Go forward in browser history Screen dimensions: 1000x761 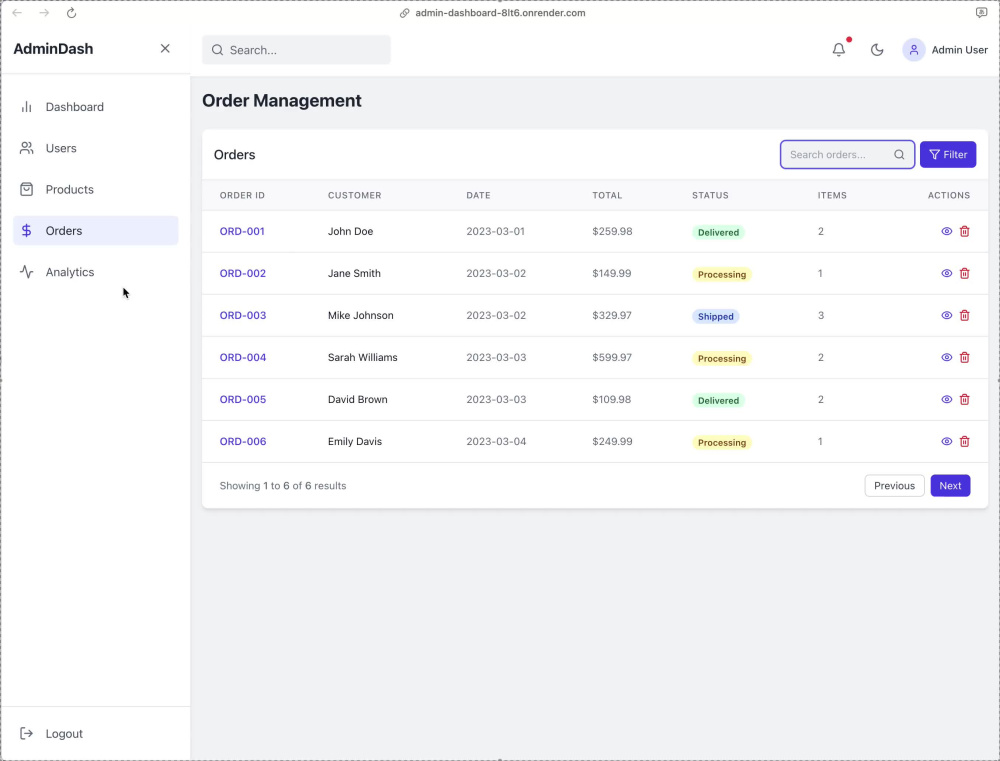point(44,13)
